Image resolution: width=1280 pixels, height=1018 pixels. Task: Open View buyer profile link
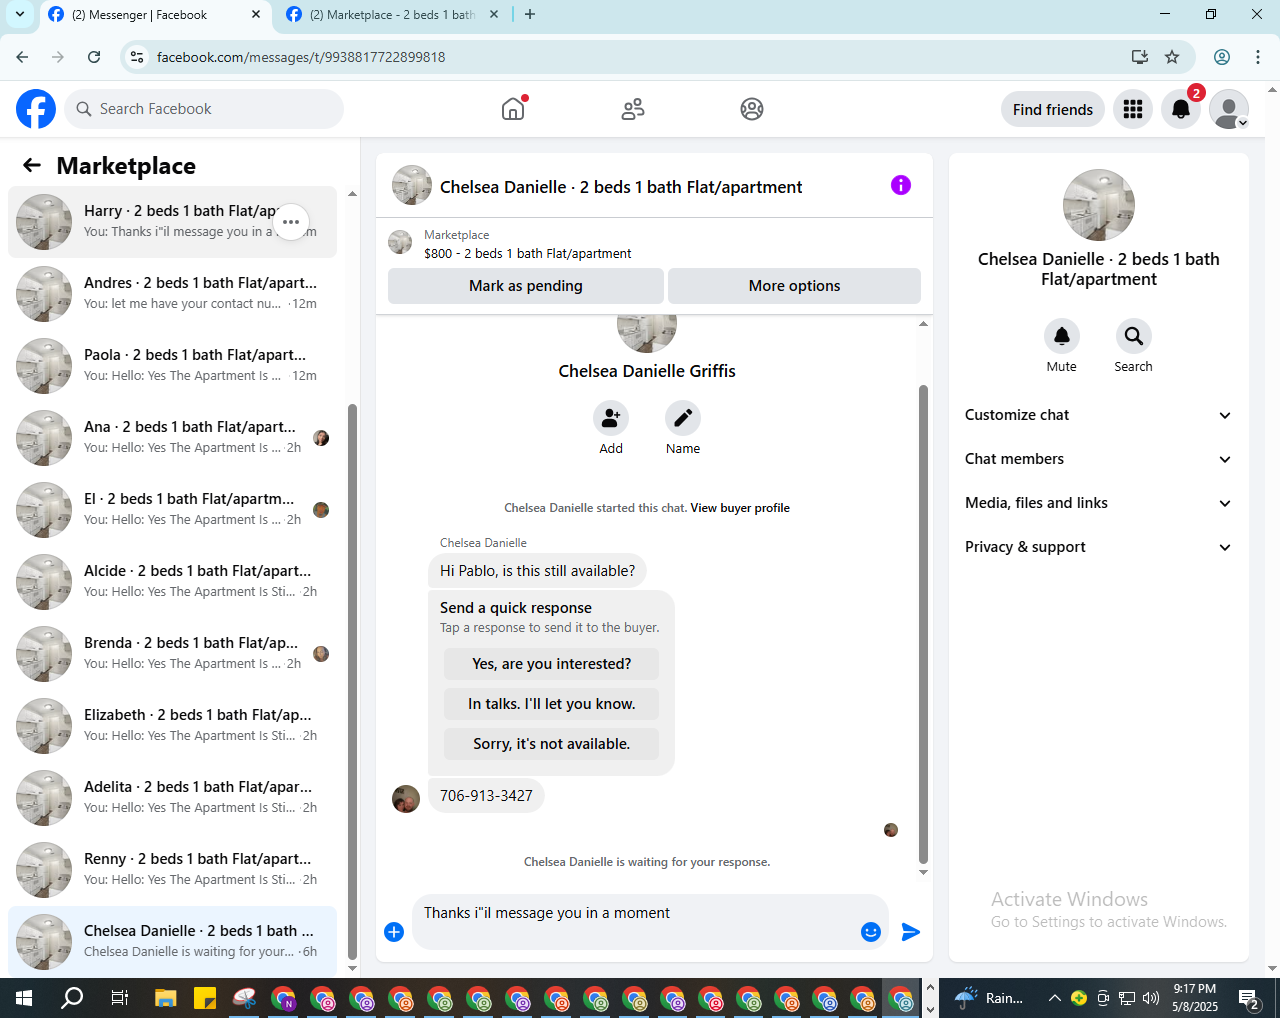click(x=740, y=508)
